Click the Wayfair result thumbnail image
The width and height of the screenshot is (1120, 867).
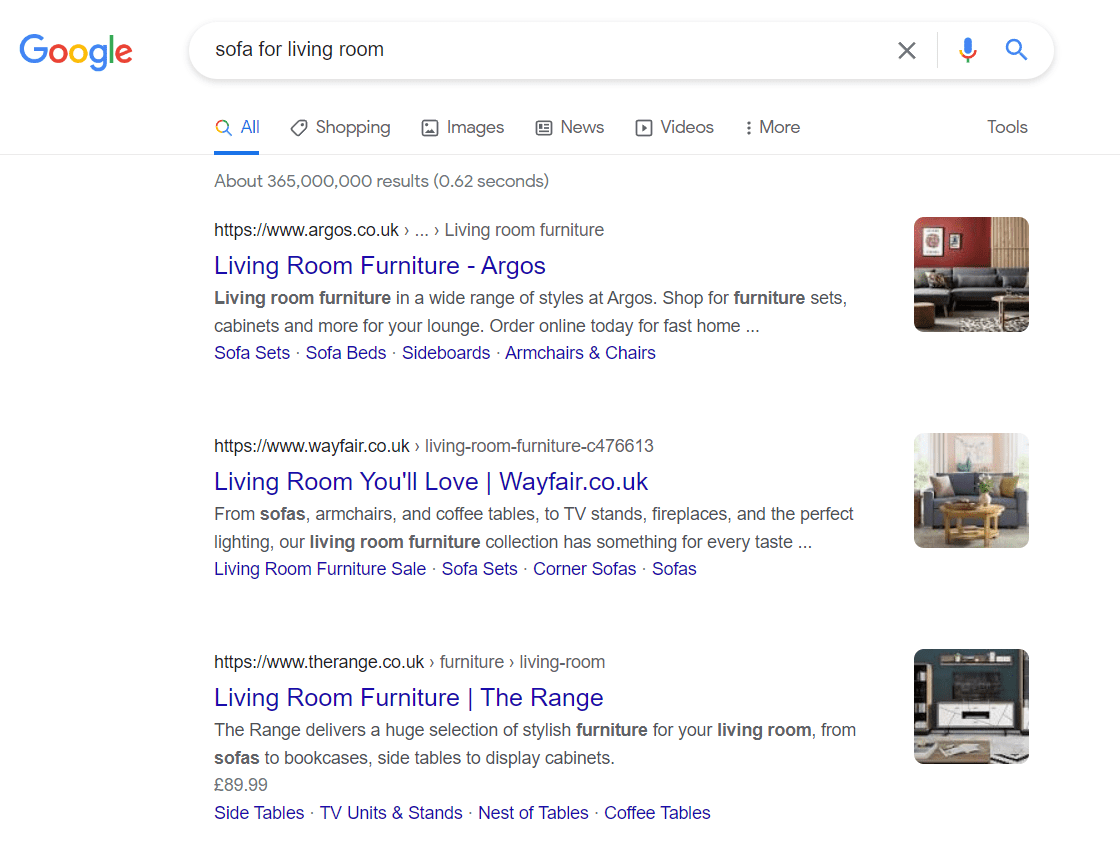(x=970, y=490)
